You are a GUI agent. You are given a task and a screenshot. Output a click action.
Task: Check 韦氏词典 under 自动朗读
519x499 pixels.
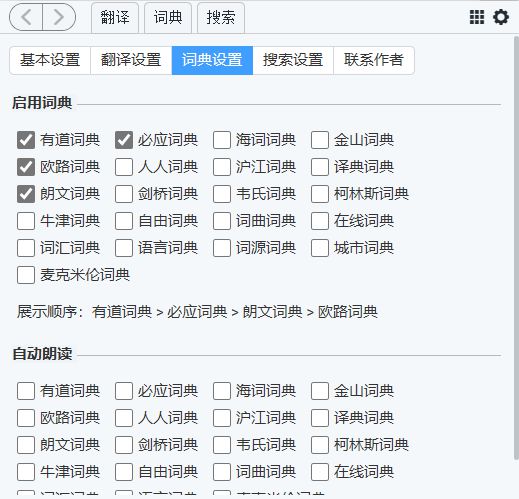point(222,445)
